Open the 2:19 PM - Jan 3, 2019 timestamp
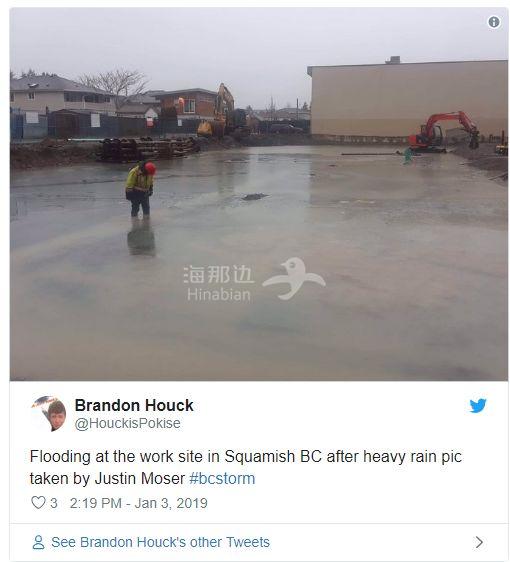The image size is (510, 562). pos(138,503)
